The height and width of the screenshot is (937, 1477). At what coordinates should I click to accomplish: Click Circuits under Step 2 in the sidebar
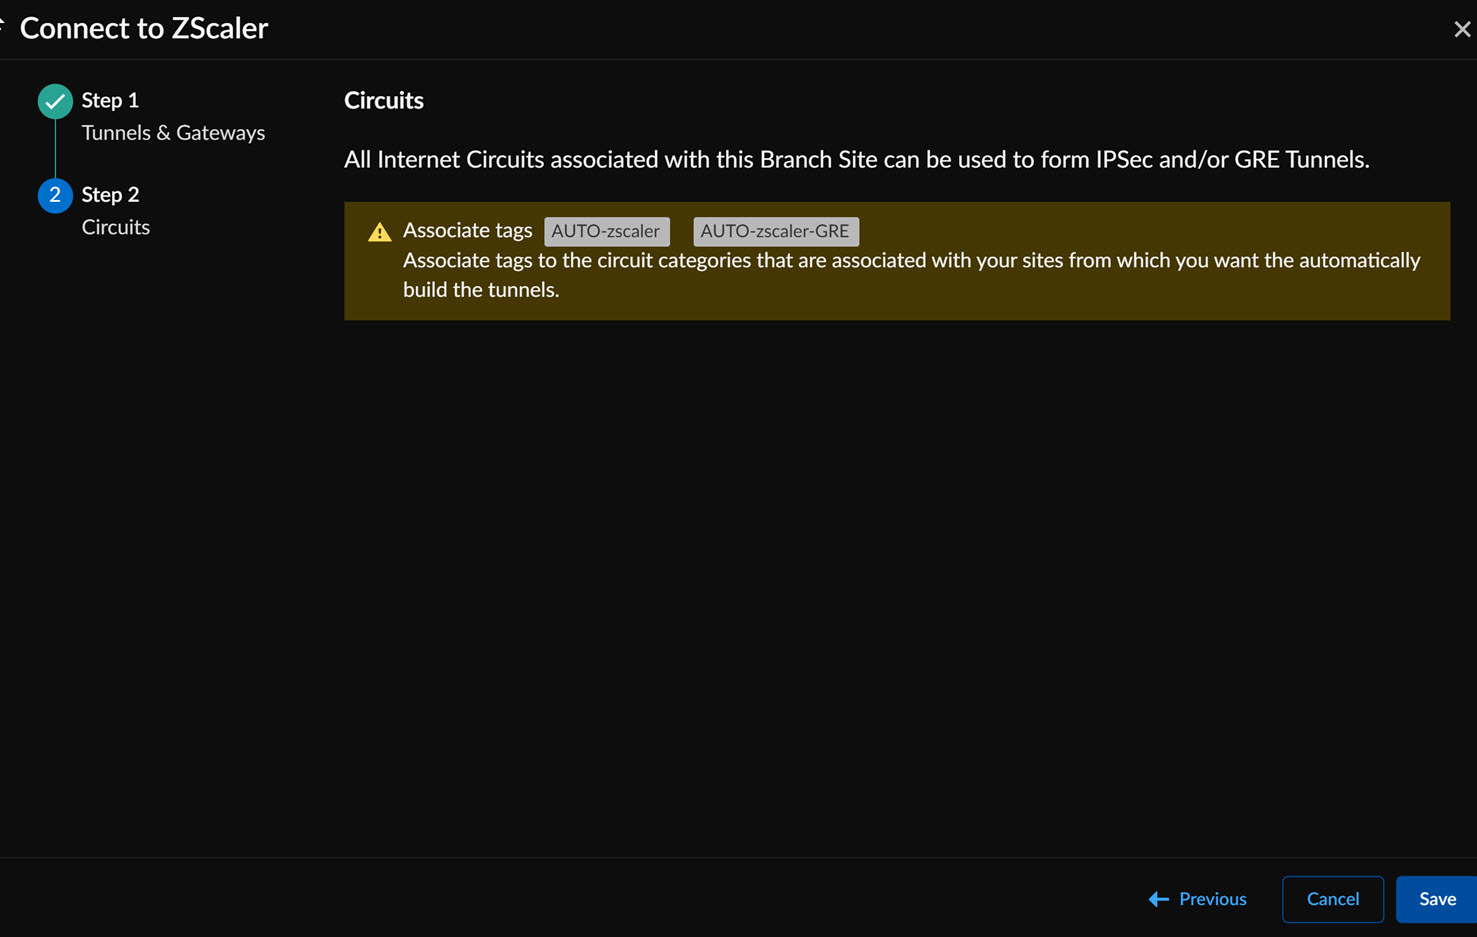tap(116, 227)
